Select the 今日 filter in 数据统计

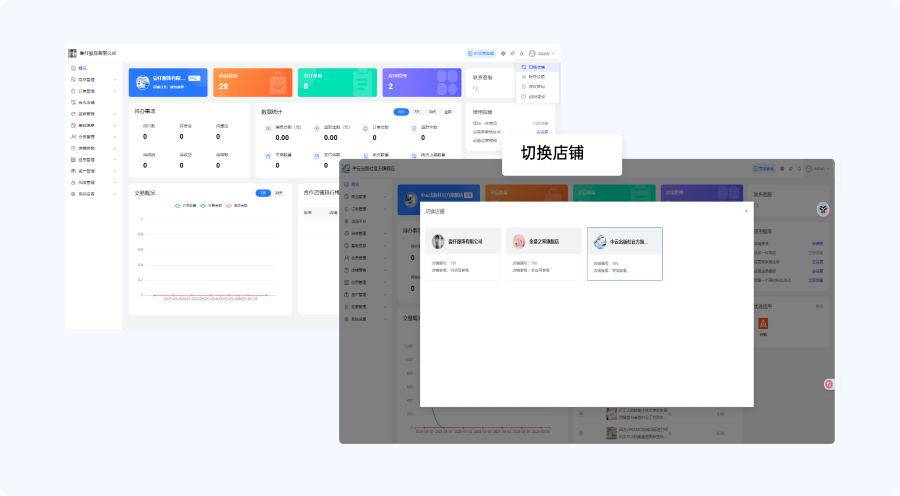[400, 112]
